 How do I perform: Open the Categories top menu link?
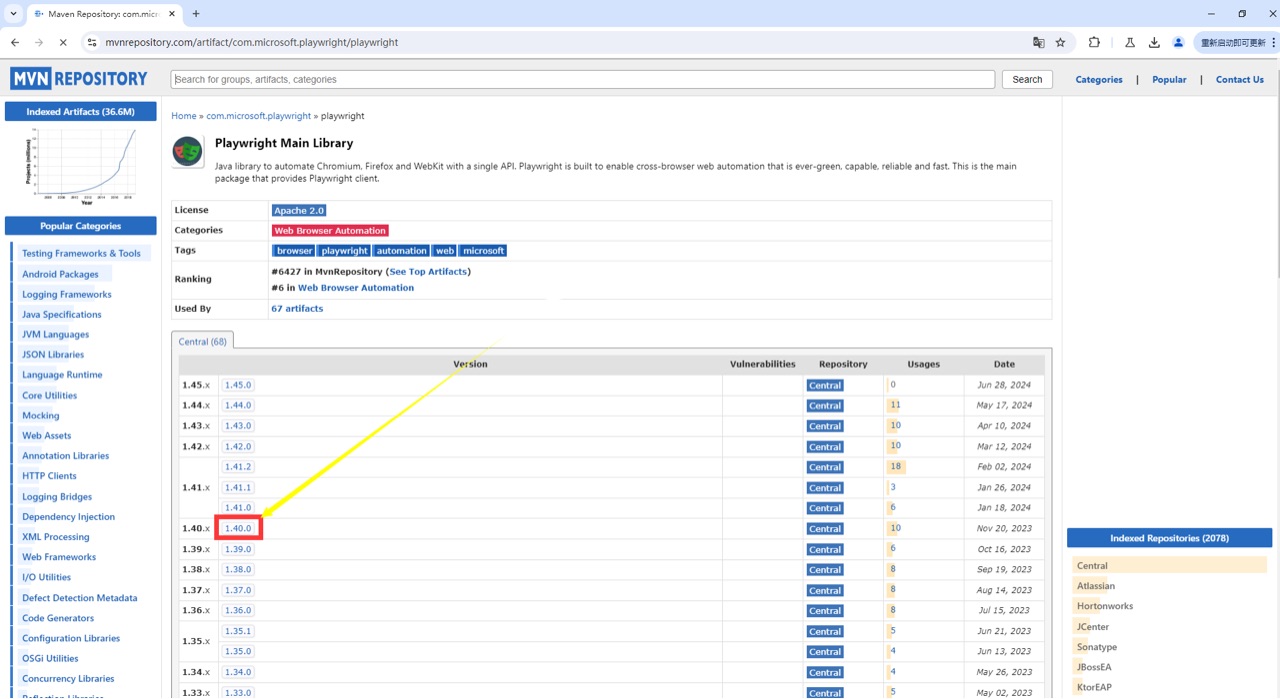click(1099, 79)
